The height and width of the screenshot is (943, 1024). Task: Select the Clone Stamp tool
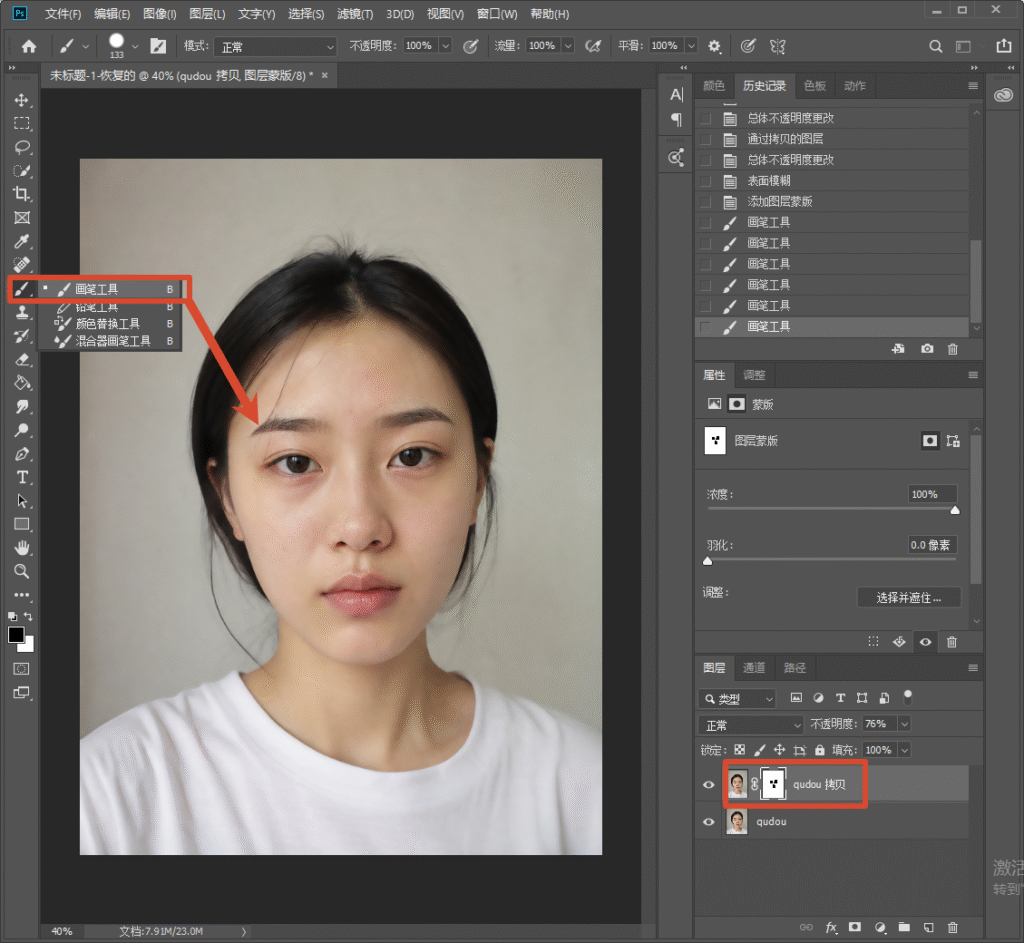[x=22, y=312]
